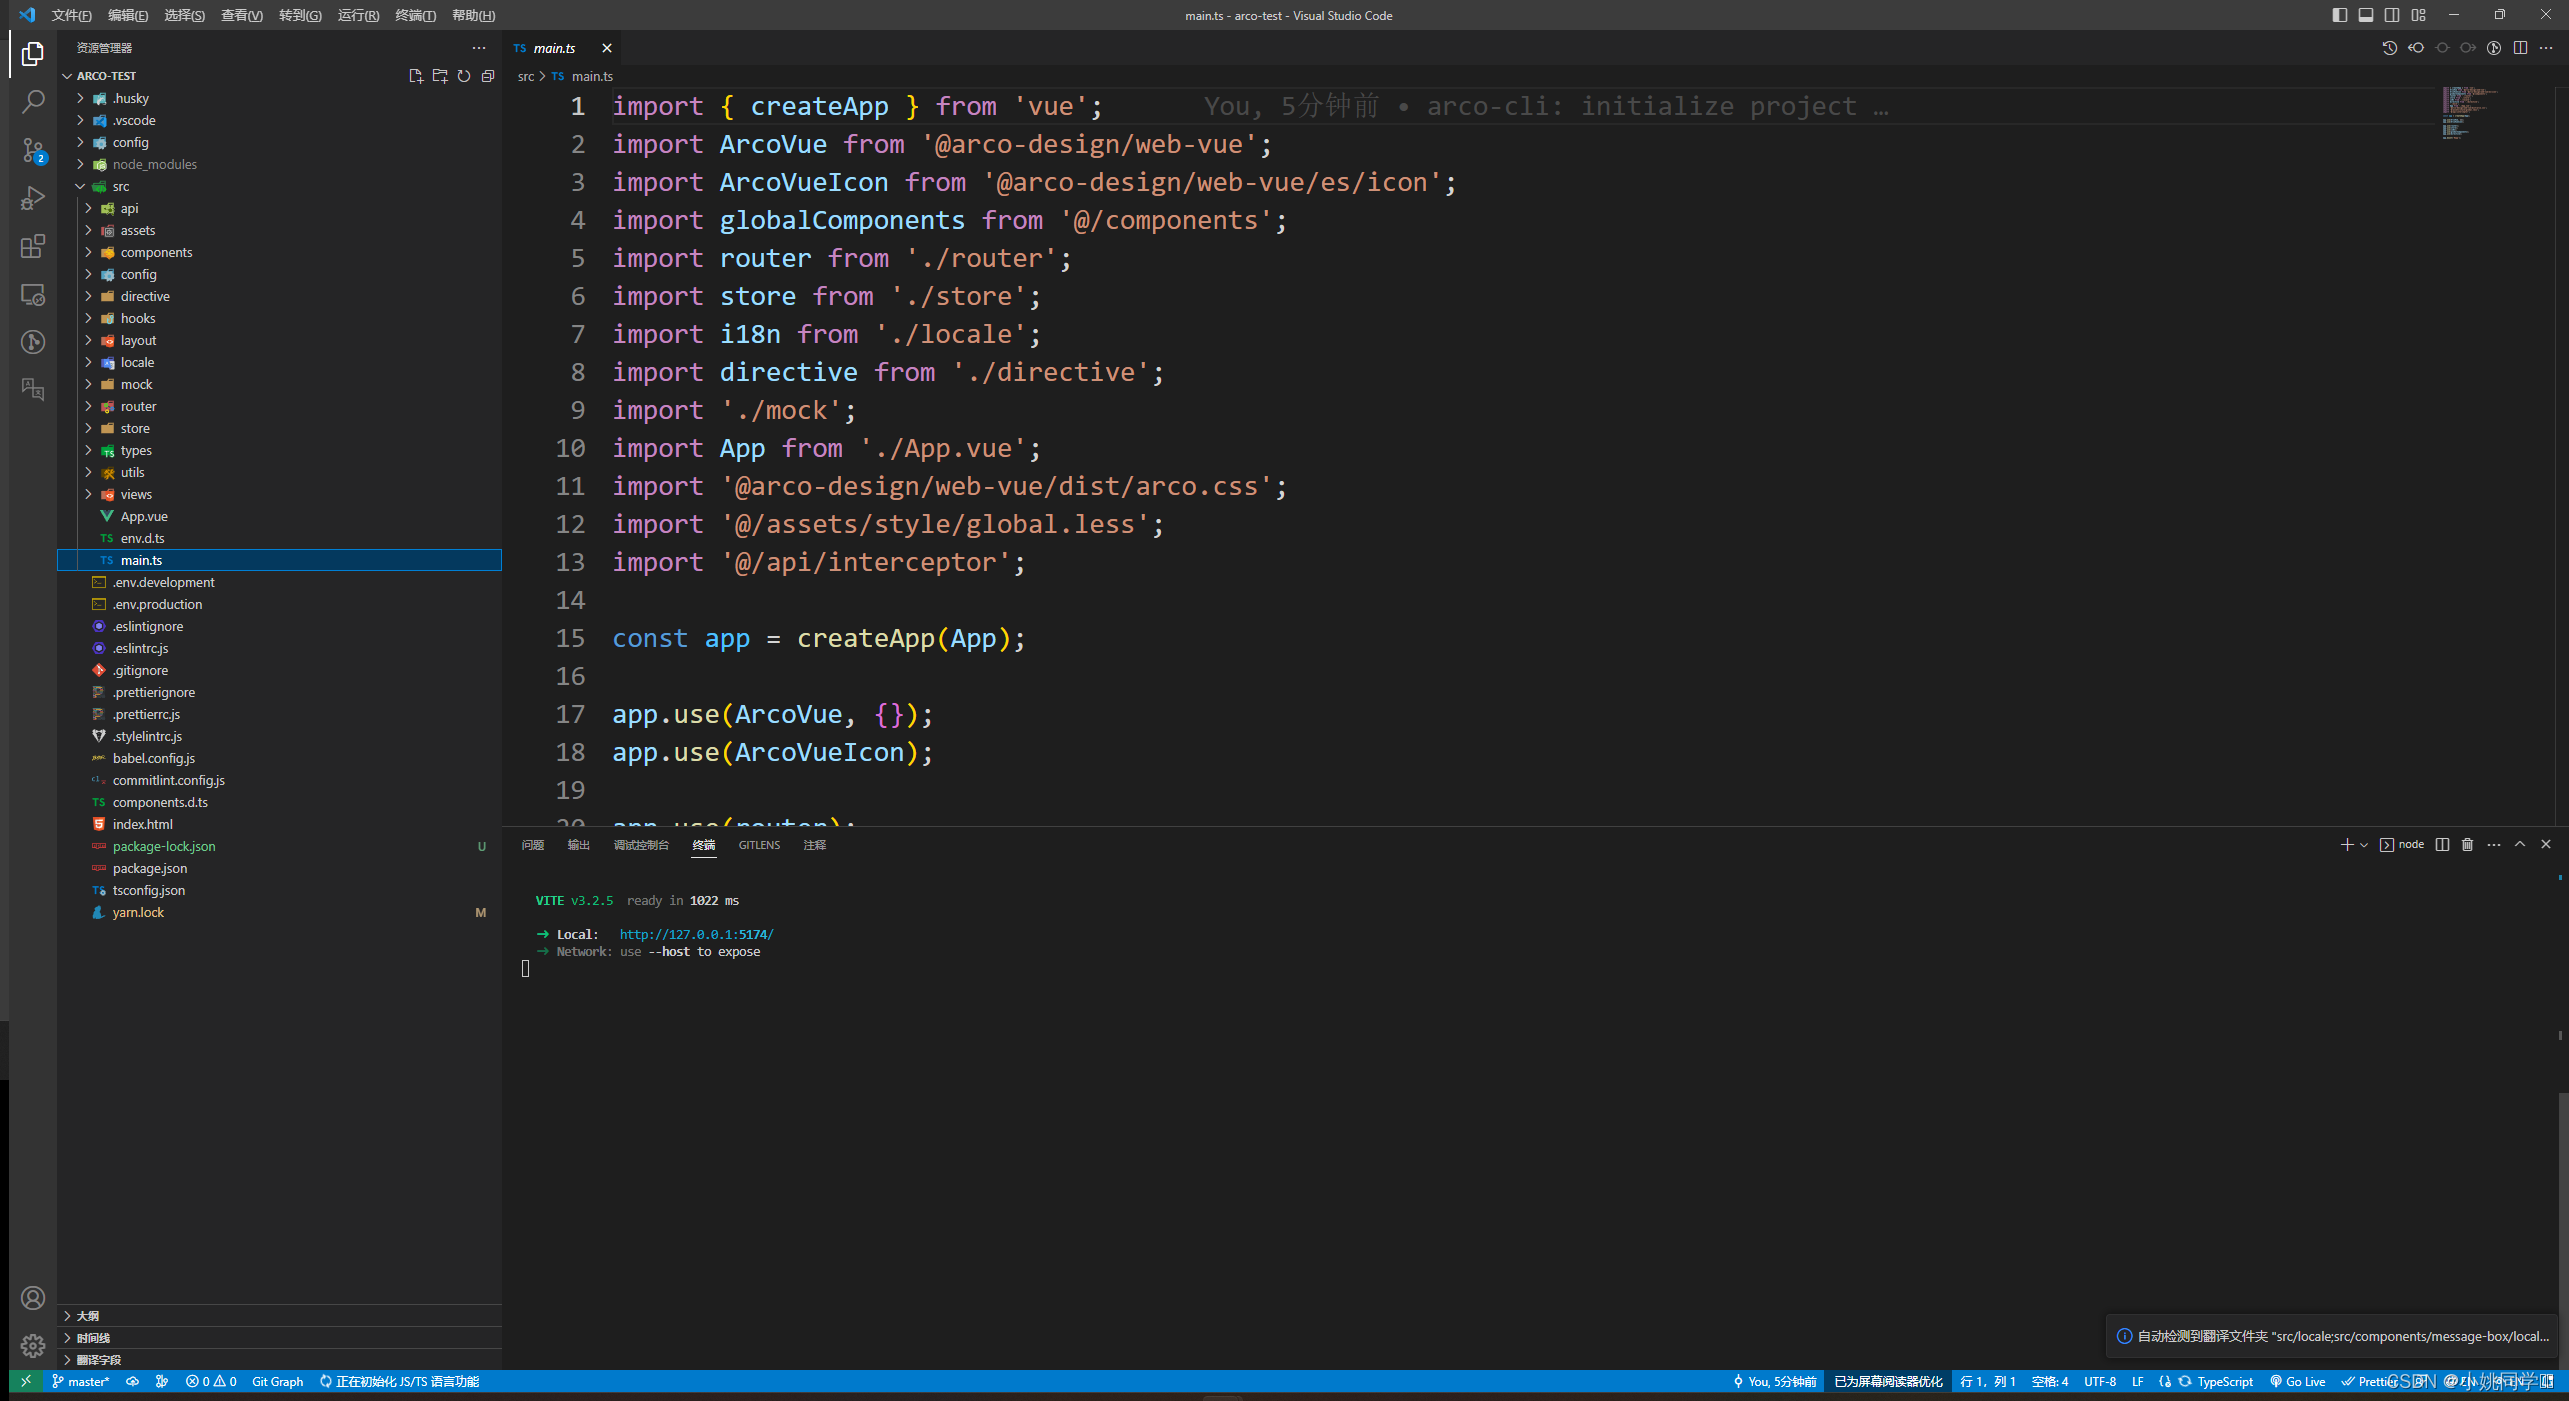Switch to the GITLENS panel tab

tap(759, 845)
